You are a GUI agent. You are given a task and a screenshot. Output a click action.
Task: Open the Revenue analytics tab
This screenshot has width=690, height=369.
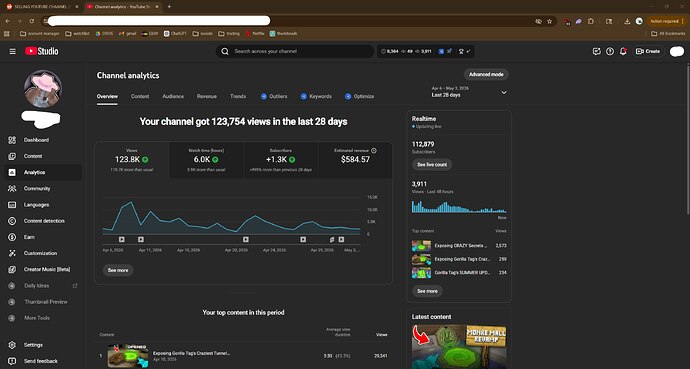[x=207, y=96]
